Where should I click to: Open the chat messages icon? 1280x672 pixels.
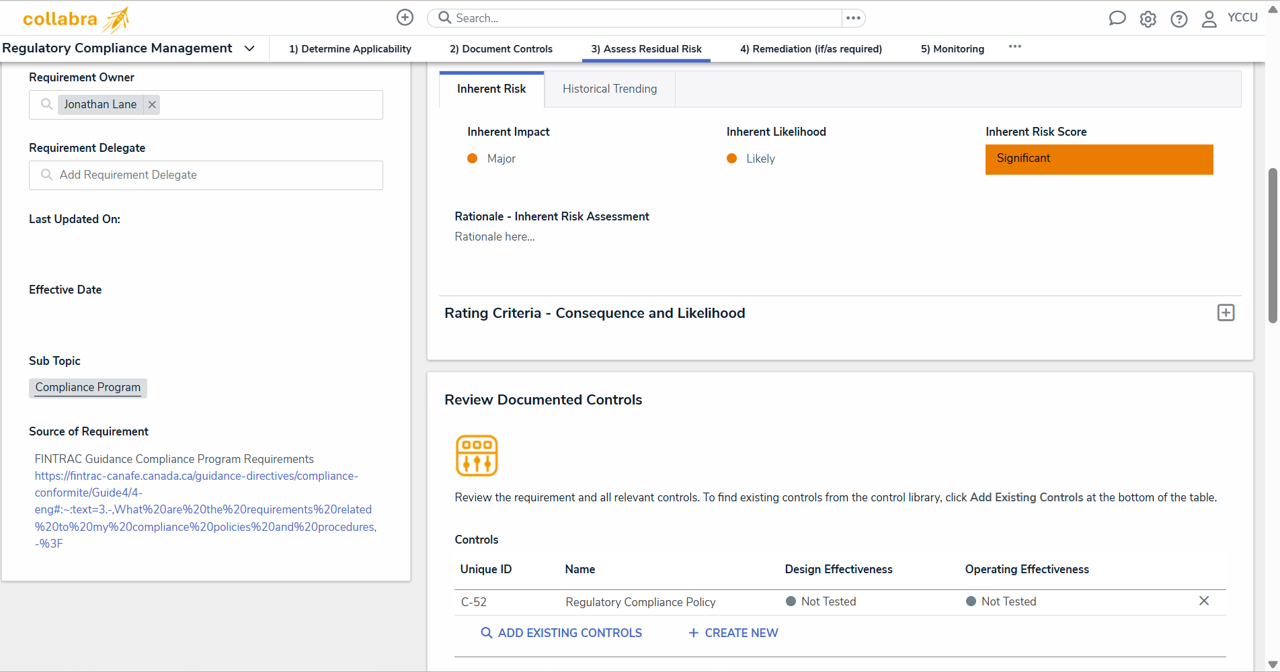pyautogui.click(x=1117, y=19)
